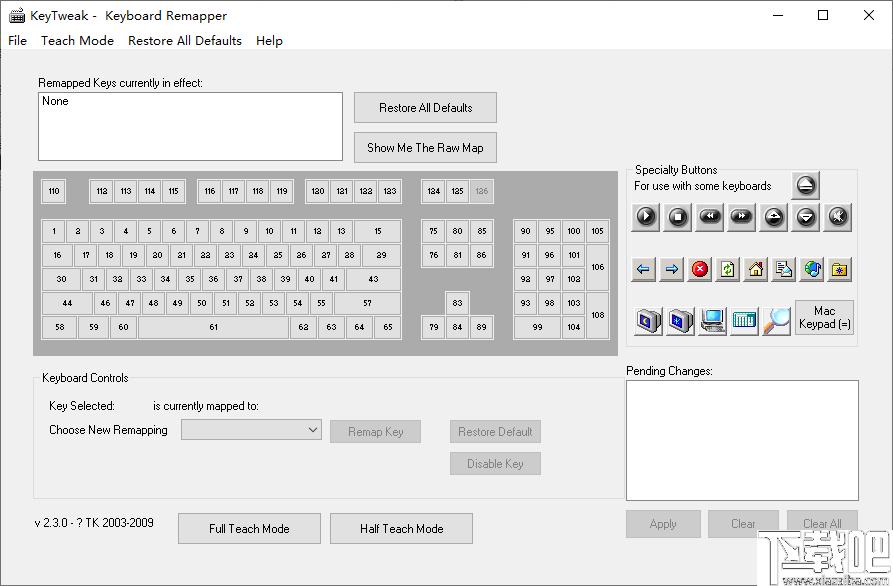Click the media Play specialty button
The height and width of the screenshot is (586, 893).
tap(646, 217)
